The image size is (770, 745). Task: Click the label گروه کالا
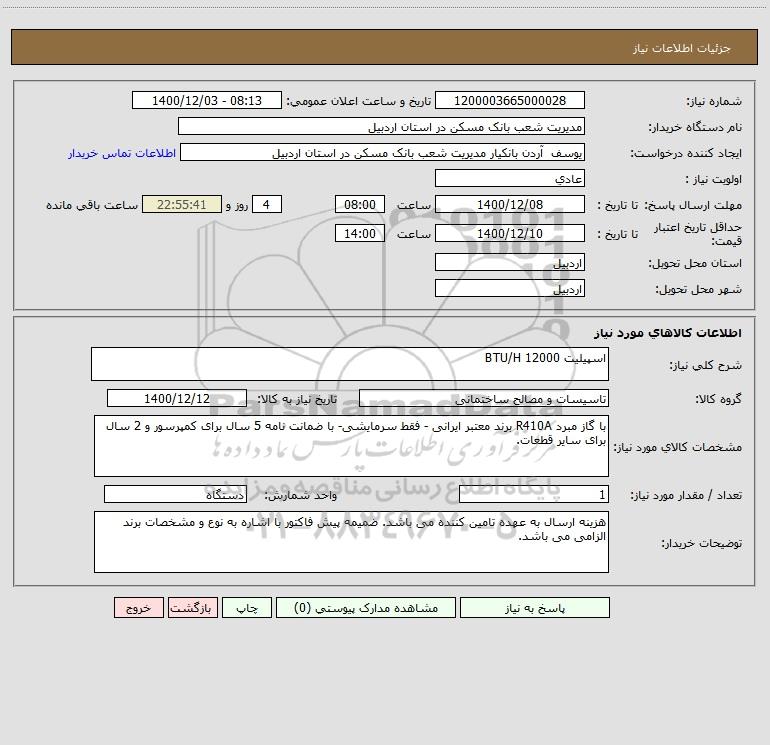coord(718,399)
